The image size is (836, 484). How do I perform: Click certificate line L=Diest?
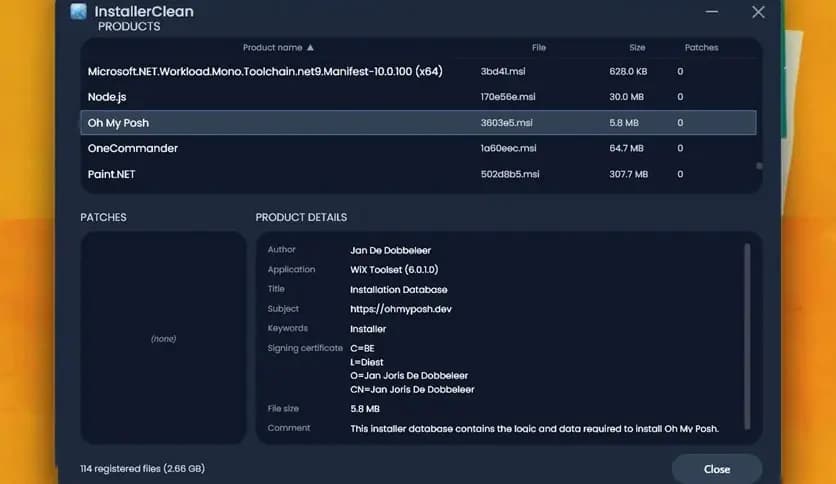(x=366, y=362)
